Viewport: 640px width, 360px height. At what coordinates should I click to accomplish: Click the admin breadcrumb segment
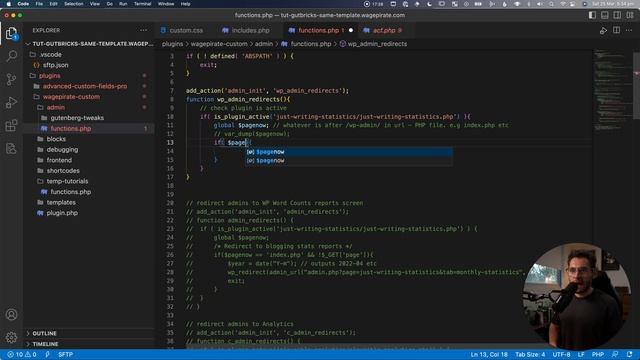point(264,44)
